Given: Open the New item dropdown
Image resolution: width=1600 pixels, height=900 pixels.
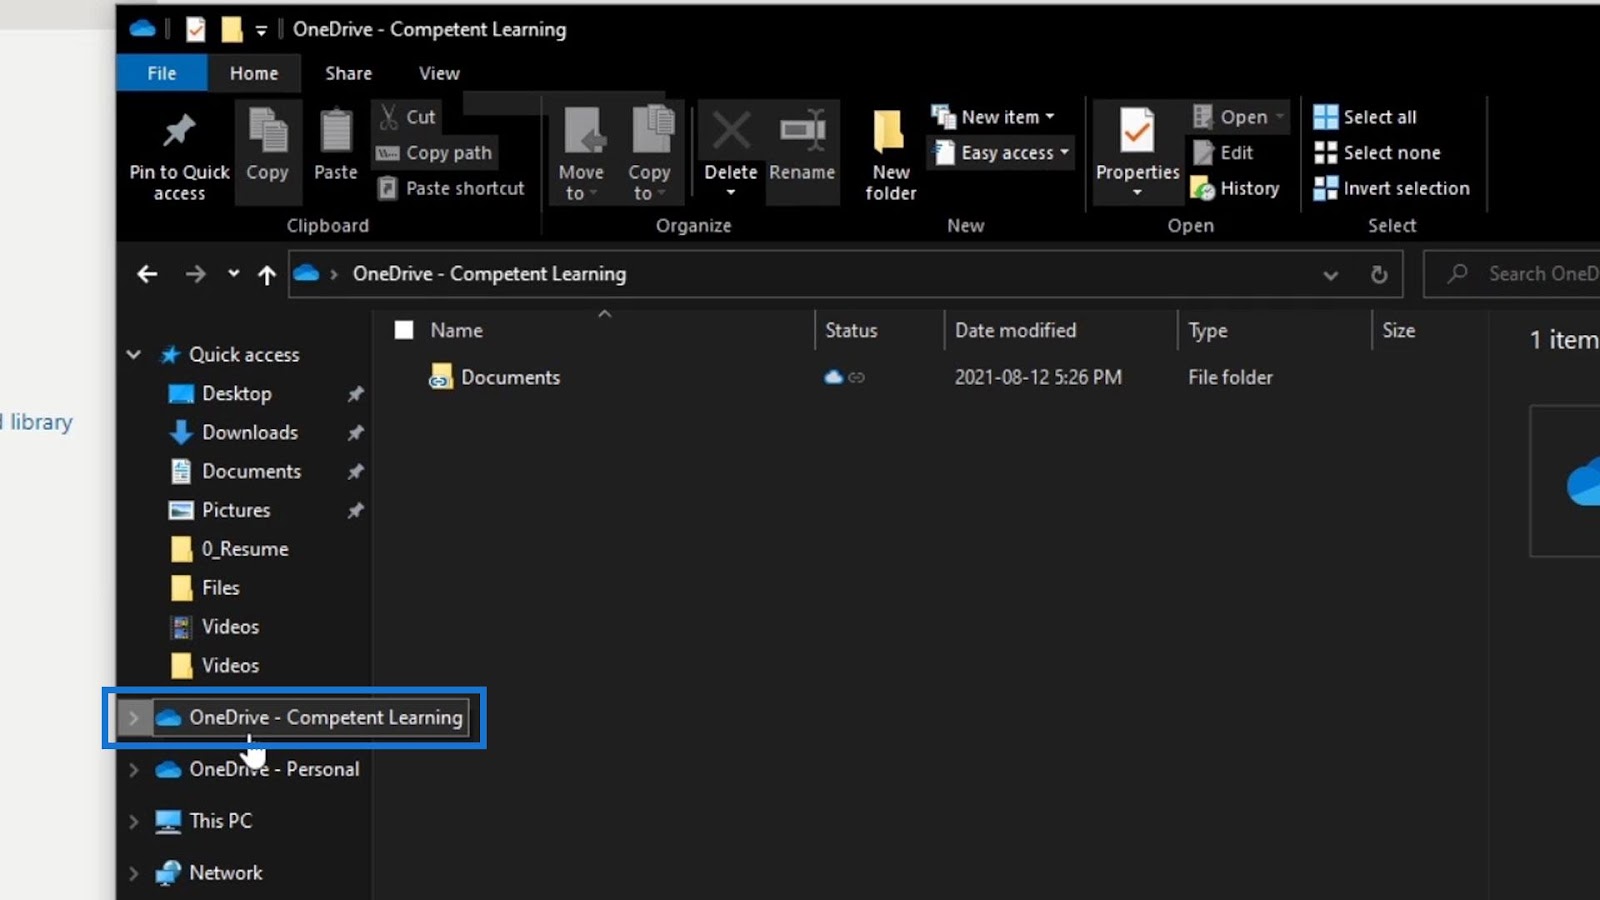Looking at the screenshot, I should [x=993, y=117].
